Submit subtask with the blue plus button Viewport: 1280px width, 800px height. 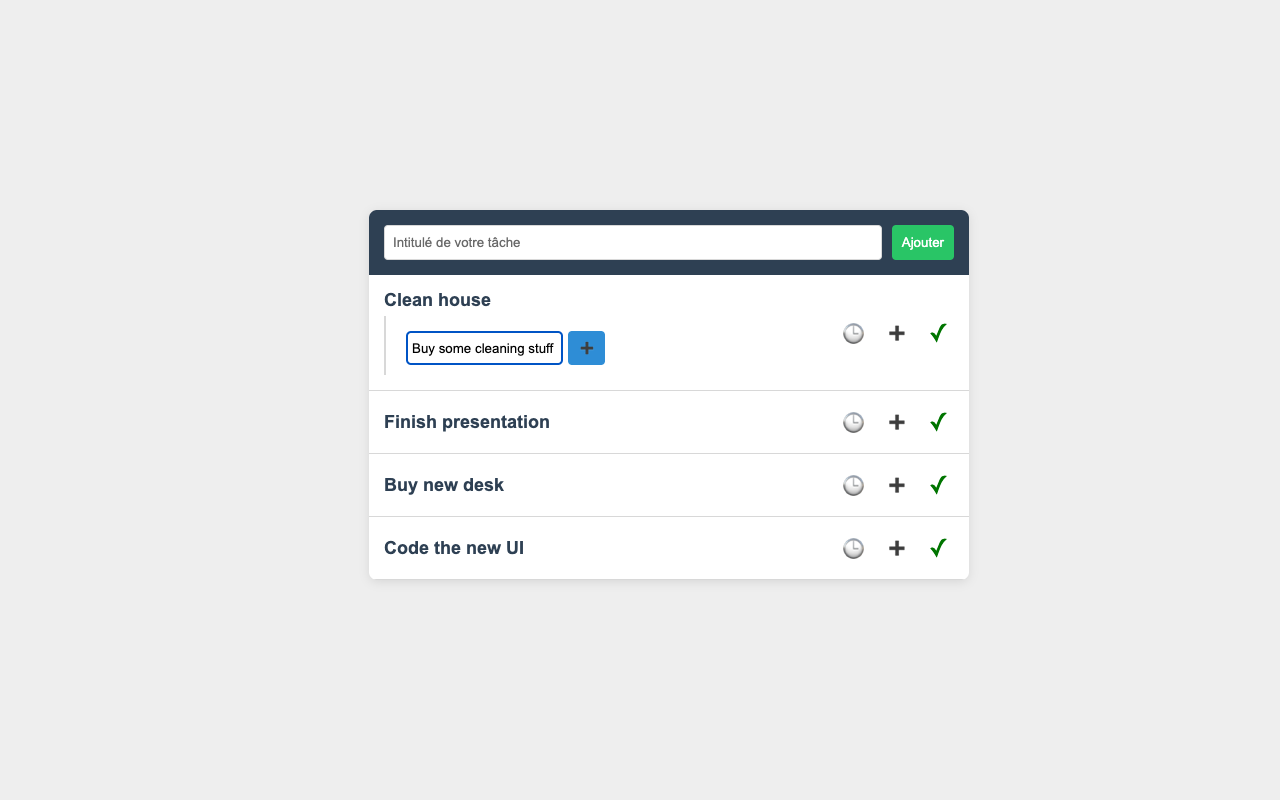point(586,348)
